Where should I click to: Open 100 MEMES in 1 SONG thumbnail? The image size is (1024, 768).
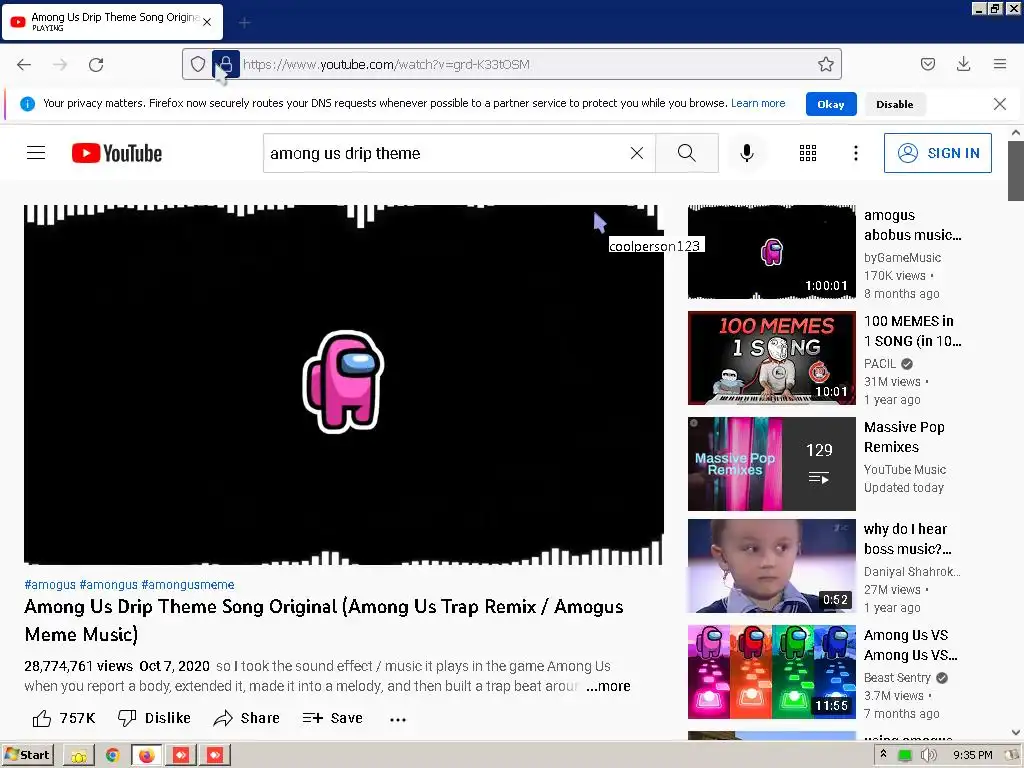click(x=771, y=358)
